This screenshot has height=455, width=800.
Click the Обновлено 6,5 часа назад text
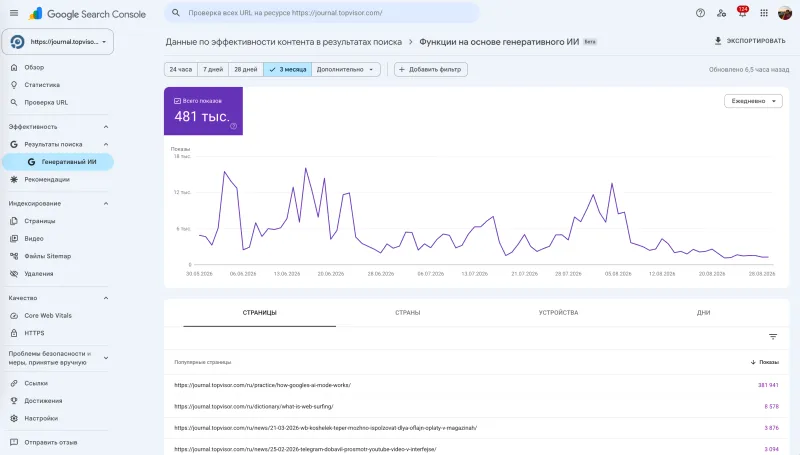coord(749,69)
